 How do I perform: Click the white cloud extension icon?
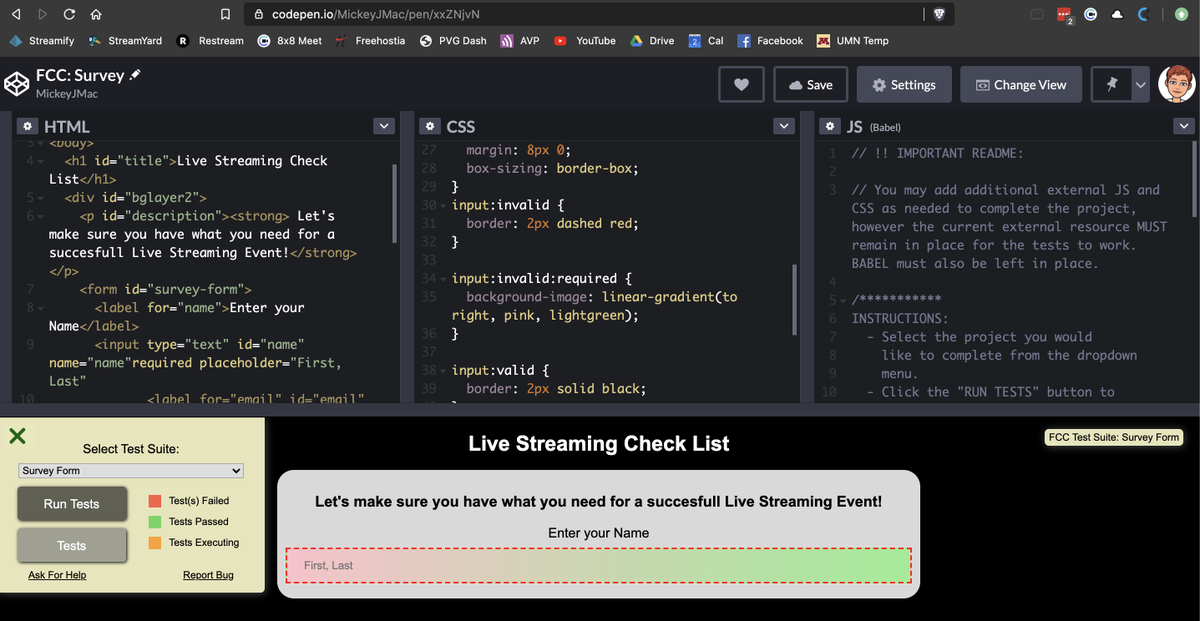tap(1117, 15)
